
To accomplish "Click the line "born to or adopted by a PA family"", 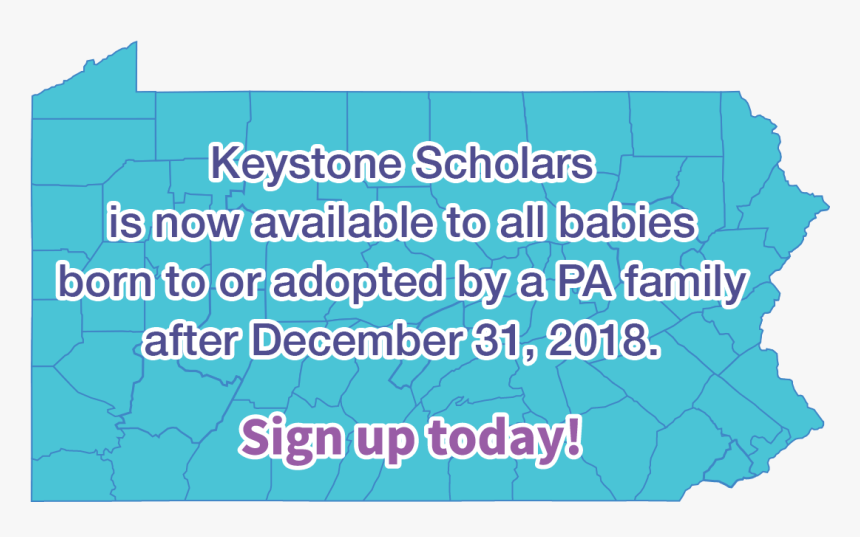I will tap(402, 282).
